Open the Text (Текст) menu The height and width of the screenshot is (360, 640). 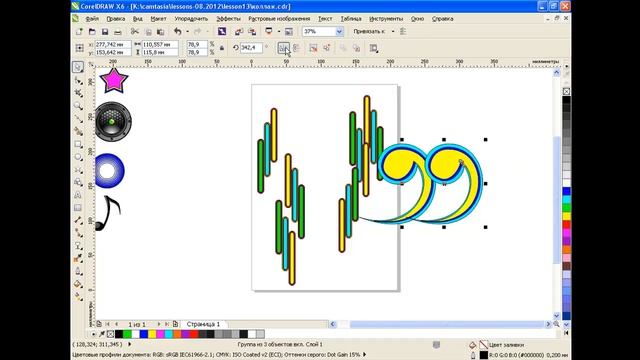pyautogui.click(x=325, y=19)
